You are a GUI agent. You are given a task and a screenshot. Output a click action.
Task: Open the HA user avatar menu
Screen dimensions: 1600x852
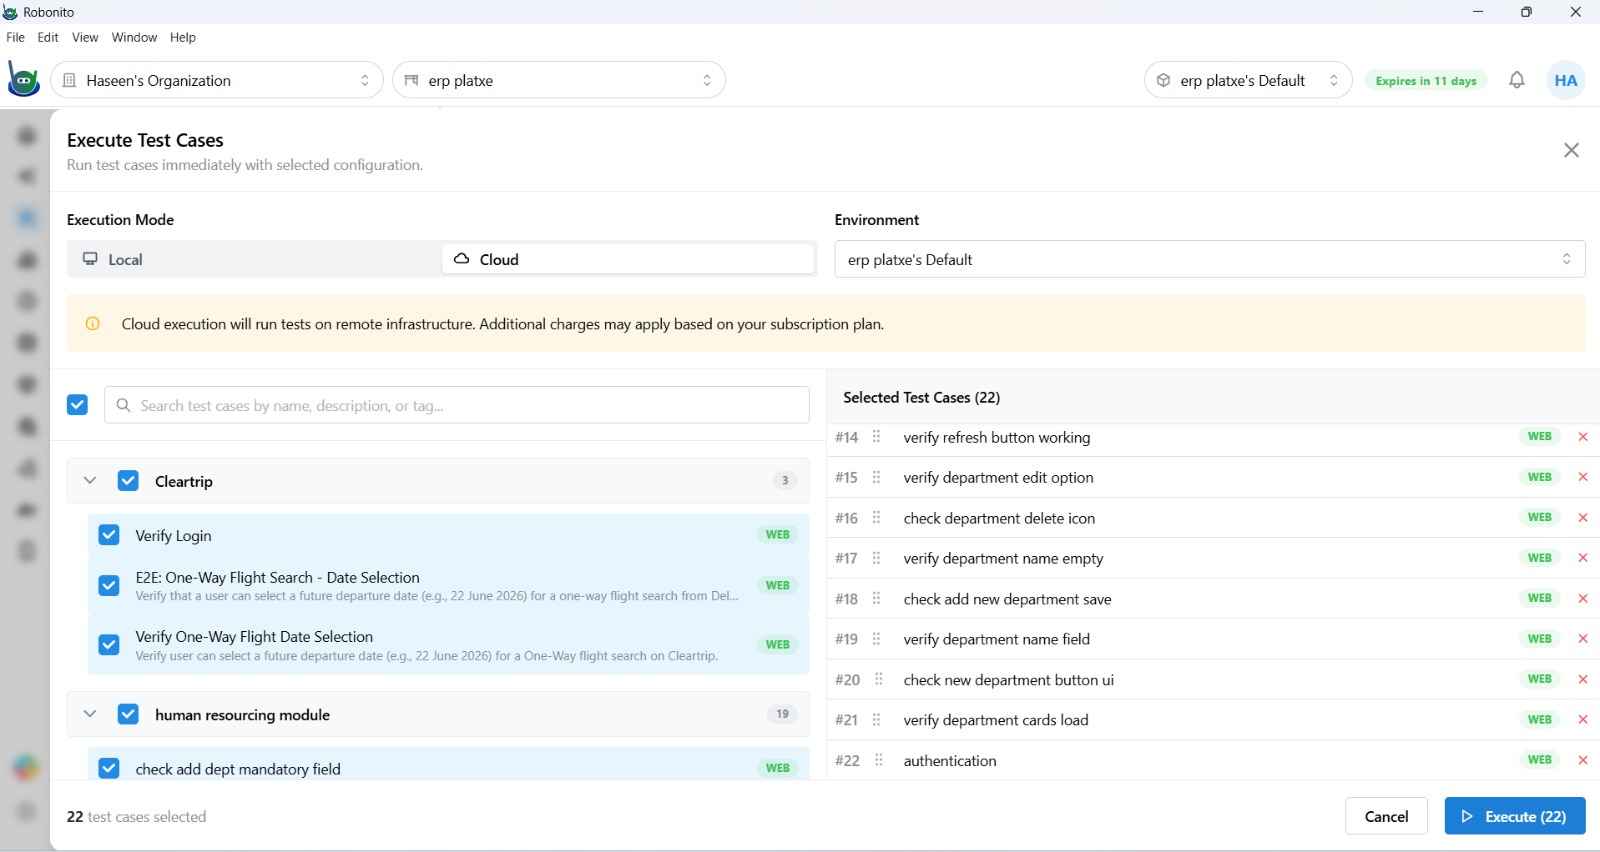[1566, 80]
